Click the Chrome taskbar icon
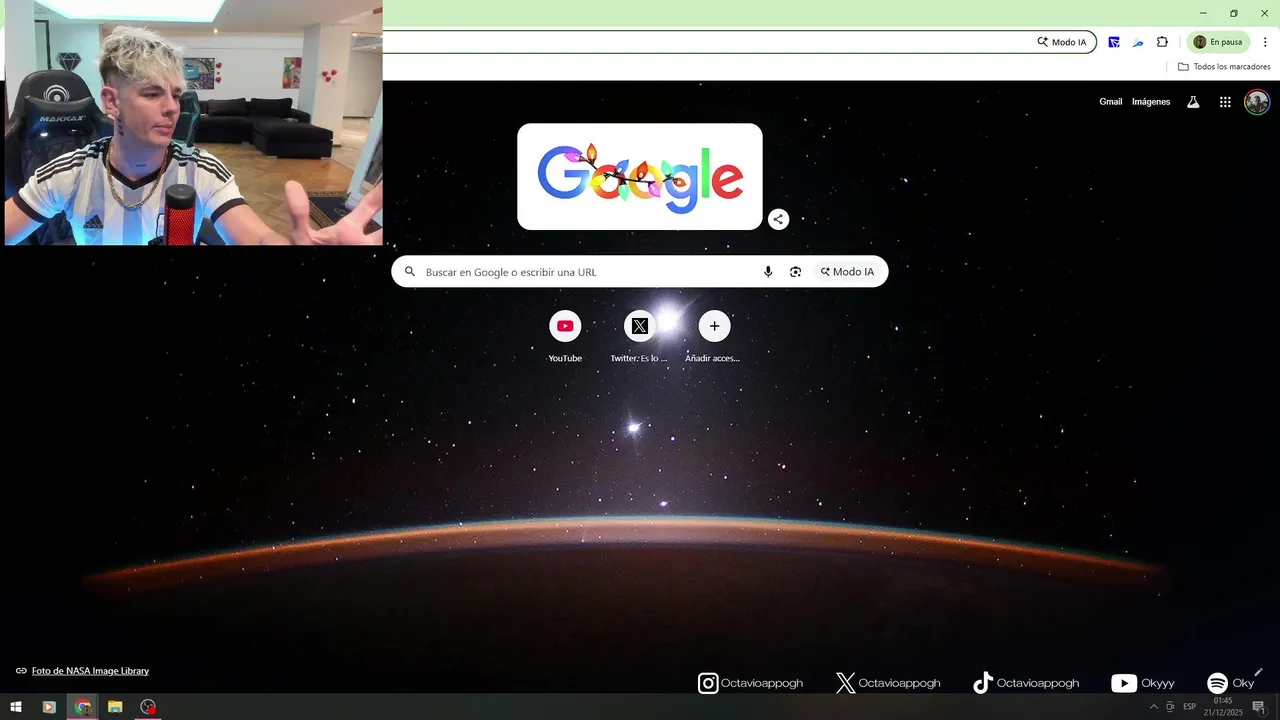Image resolution: width=1280 pixels, height=720 pixels. point(82,707)
